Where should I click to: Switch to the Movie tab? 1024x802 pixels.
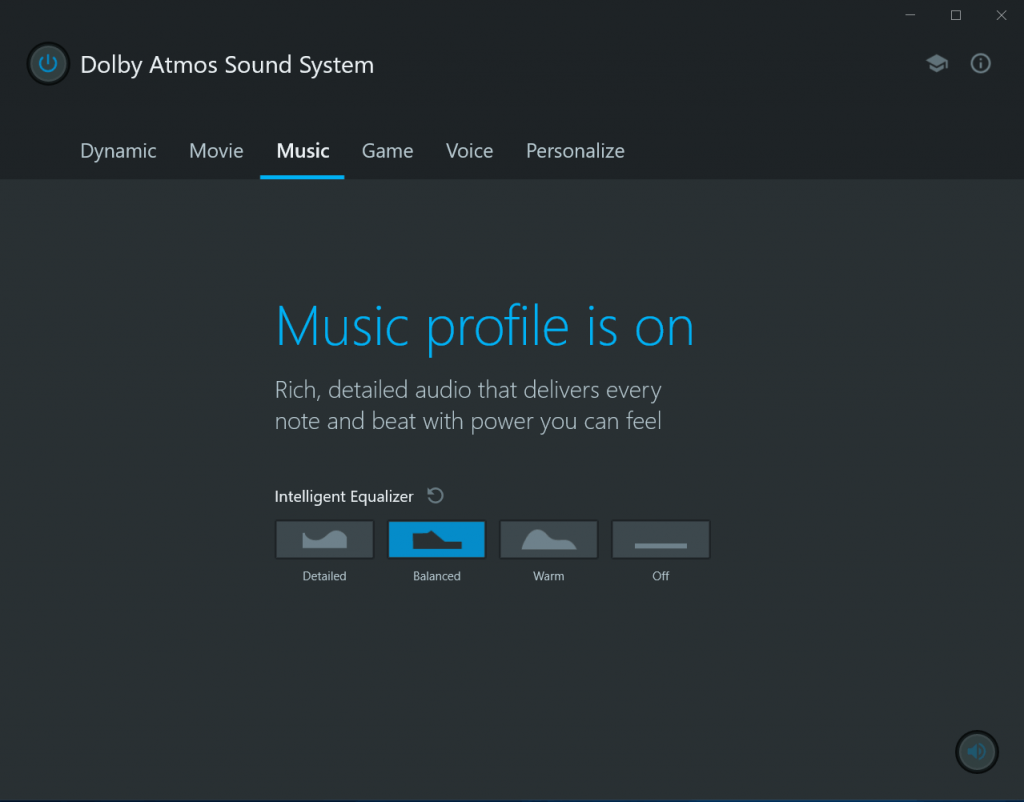click(x=216, y=150)
